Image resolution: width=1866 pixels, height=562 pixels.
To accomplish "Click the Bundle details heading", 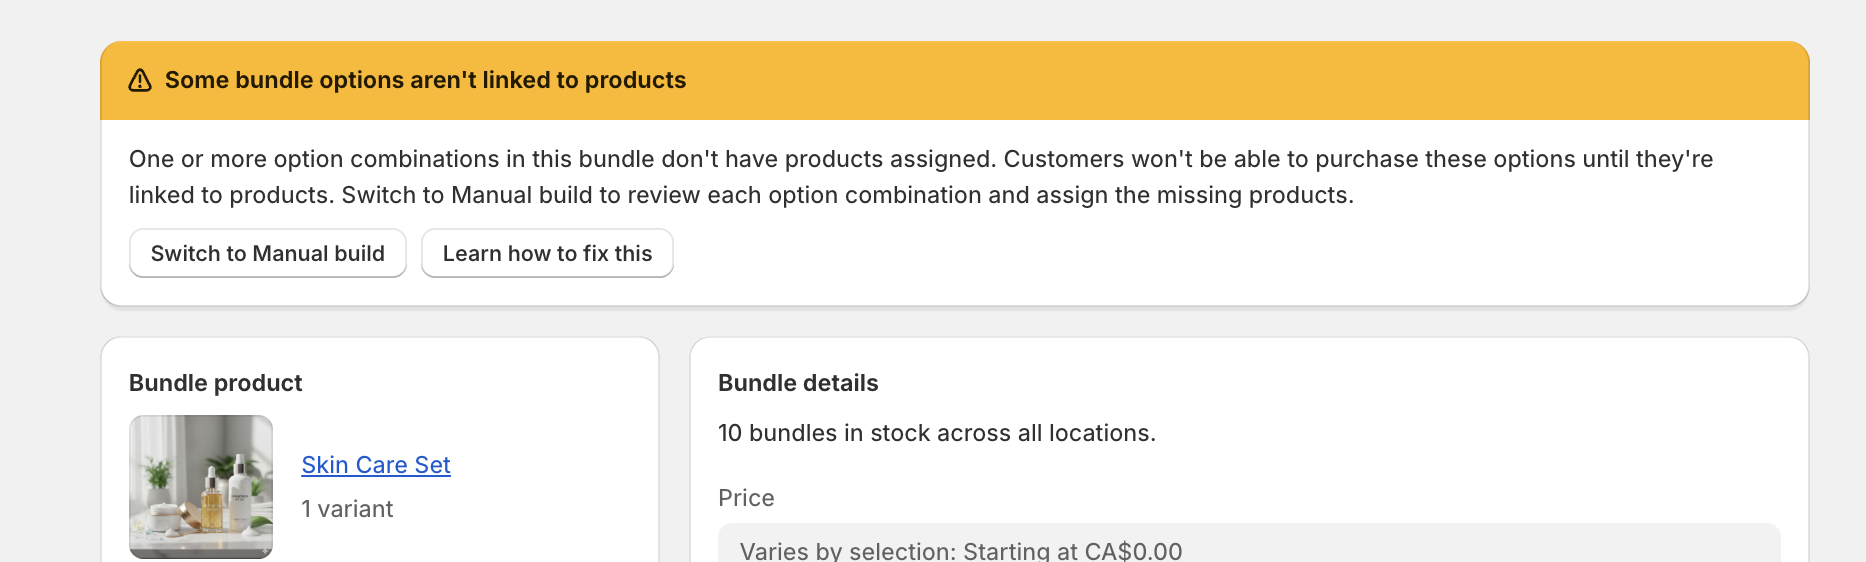I will pyautogui.click(x=798, y=383).
